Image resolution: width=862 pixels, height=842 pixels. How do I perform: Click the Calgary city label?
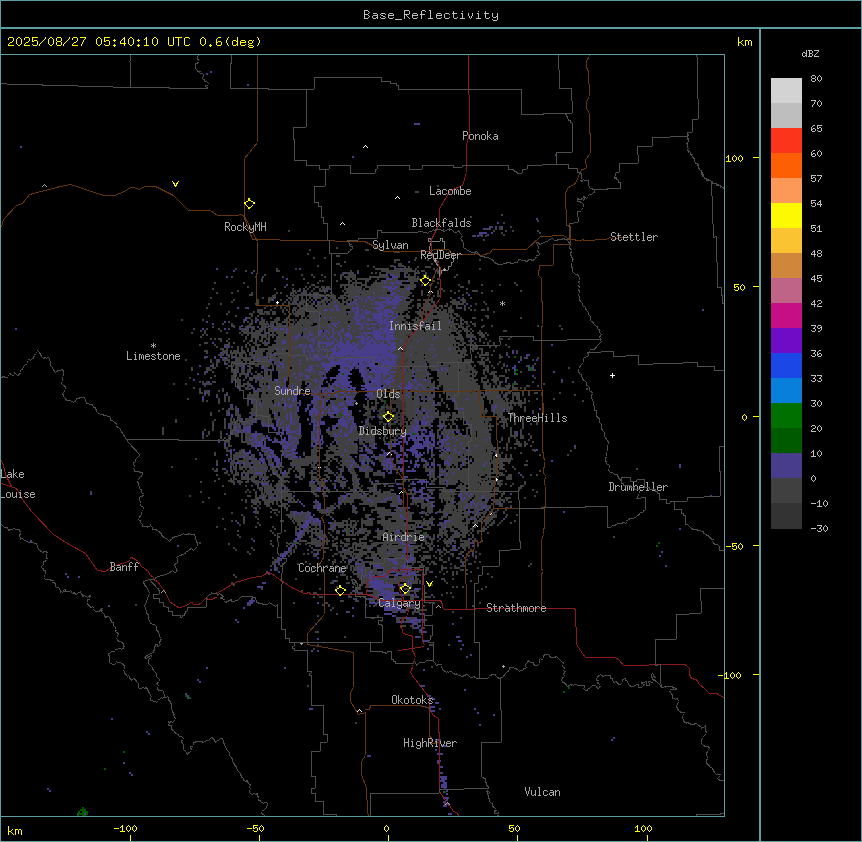(x=399, y=603)
